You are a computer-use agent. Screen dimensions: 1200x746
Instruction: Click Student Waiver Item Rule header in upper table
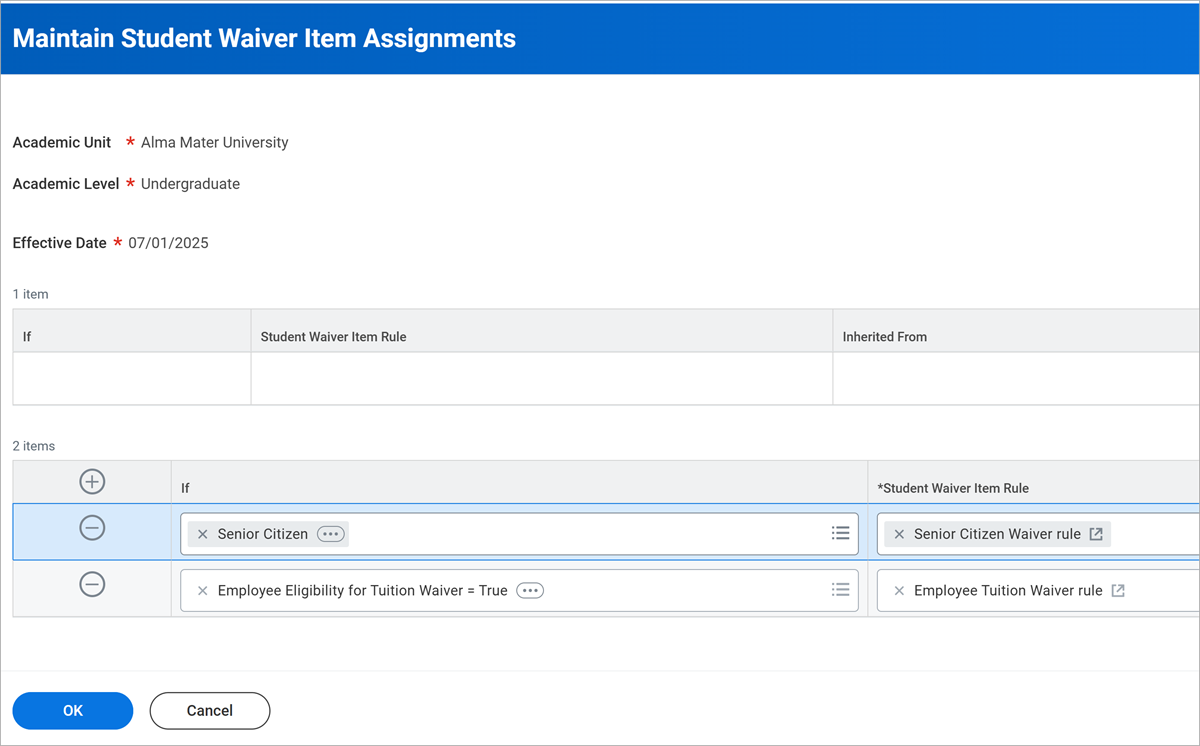click(x=333, y=337)
